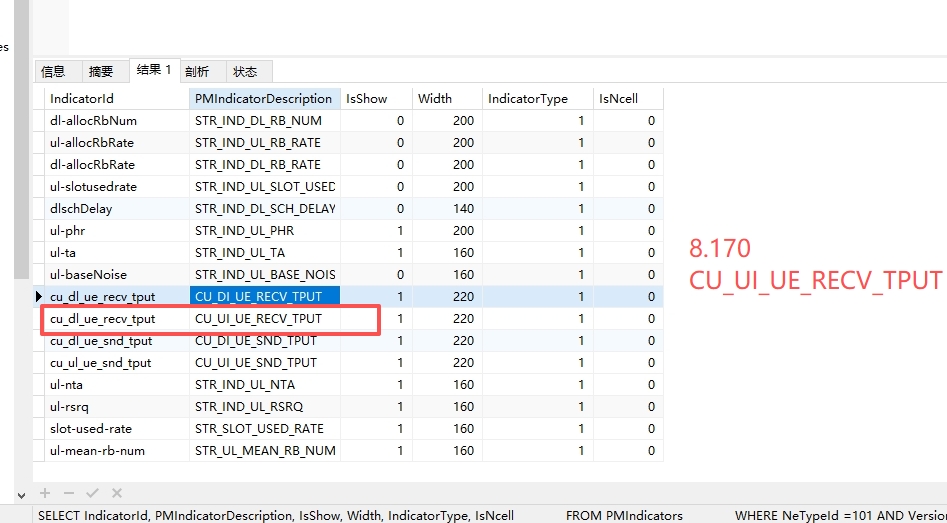The width and height of the screenshot is (947, 523).
Task: Click the IndicatorType column header
Action: click(527, 99)
